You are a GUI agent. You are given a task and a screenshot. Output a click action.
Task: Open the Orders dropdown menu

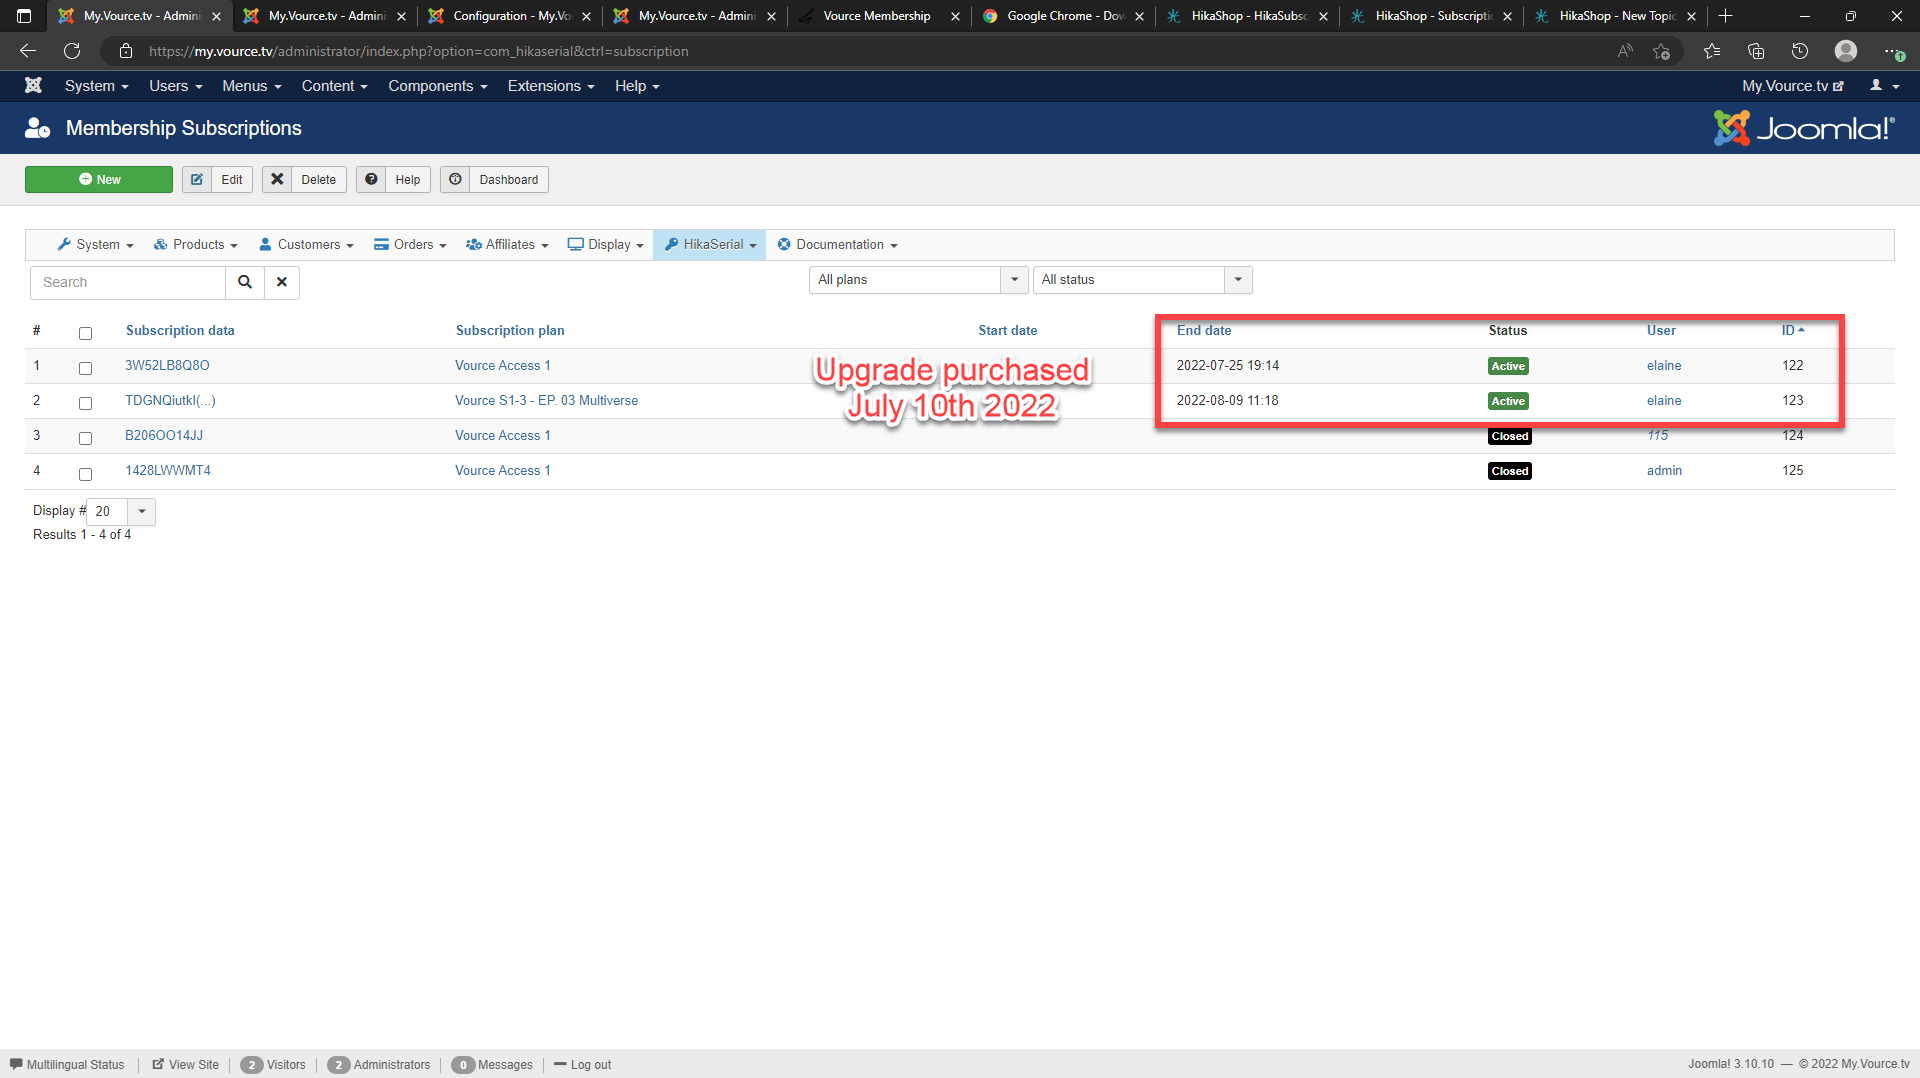coord(410,245)
